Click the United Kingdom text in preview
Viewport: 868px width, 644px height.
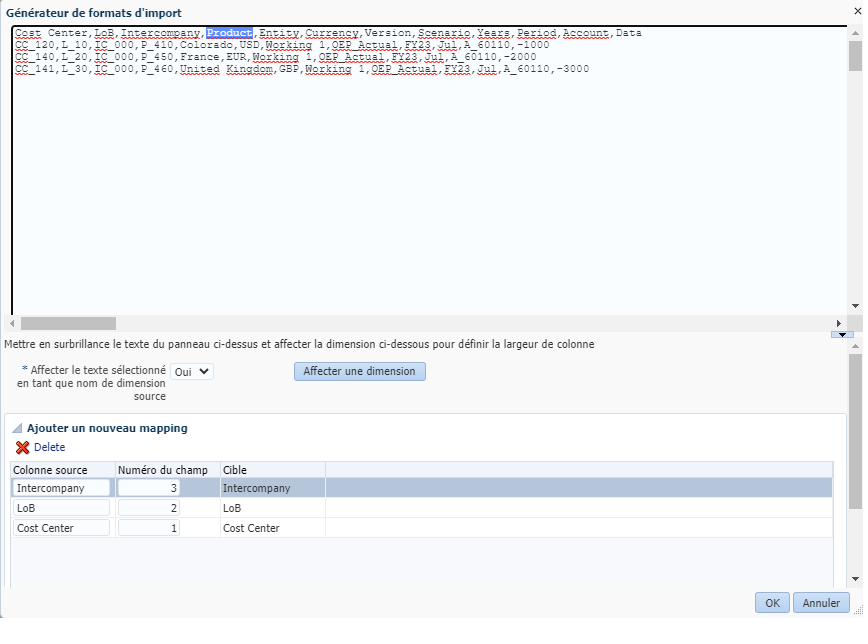tap(226, 69)
